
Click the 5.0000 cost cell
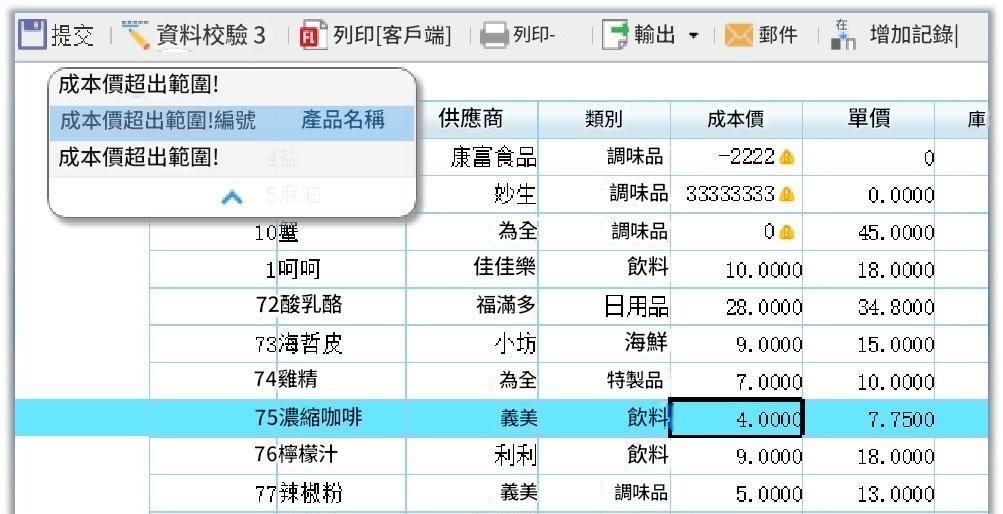click(x=736, y=494)
